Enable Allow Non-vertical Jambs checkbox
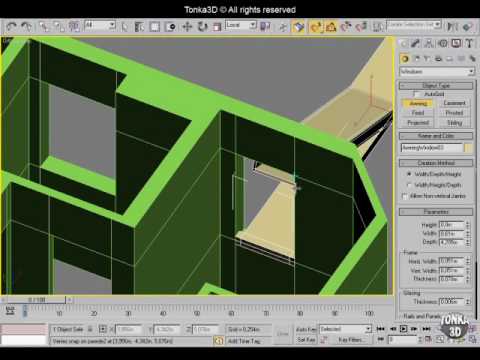The width and height of the screenshot is (480, 360). (x=405, y=196)
